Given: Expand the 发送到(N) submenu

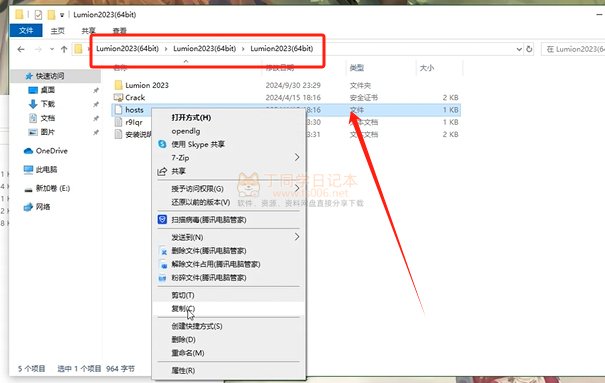Looking at the screenshot, I should [228, 237].
